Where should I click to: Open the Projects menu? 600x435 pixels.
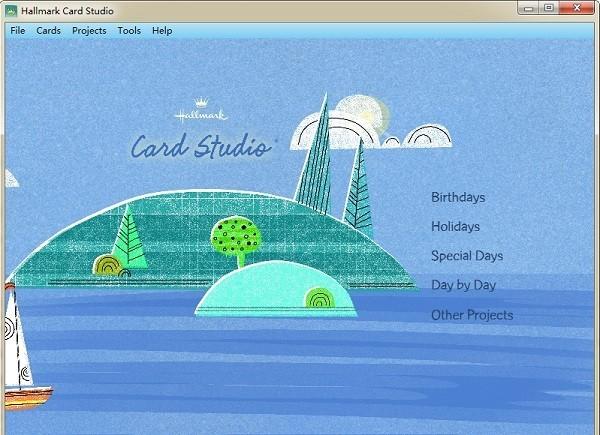pos(89,31)
